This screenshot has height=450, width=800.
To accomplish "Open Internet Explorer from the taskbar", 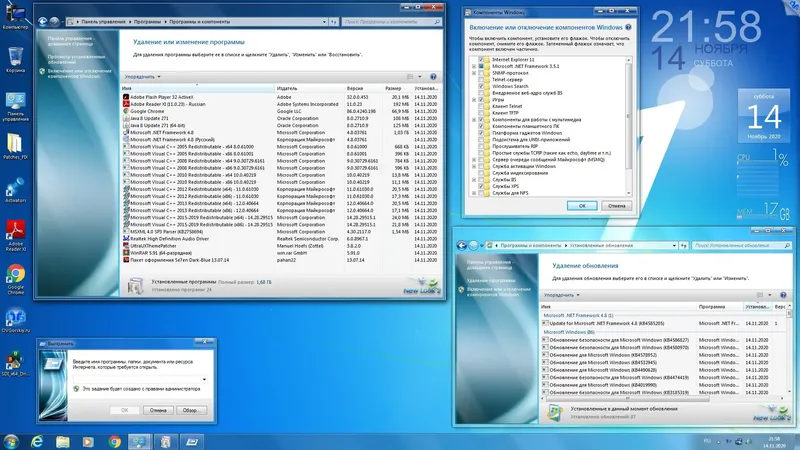I will (x=37, y=441).
